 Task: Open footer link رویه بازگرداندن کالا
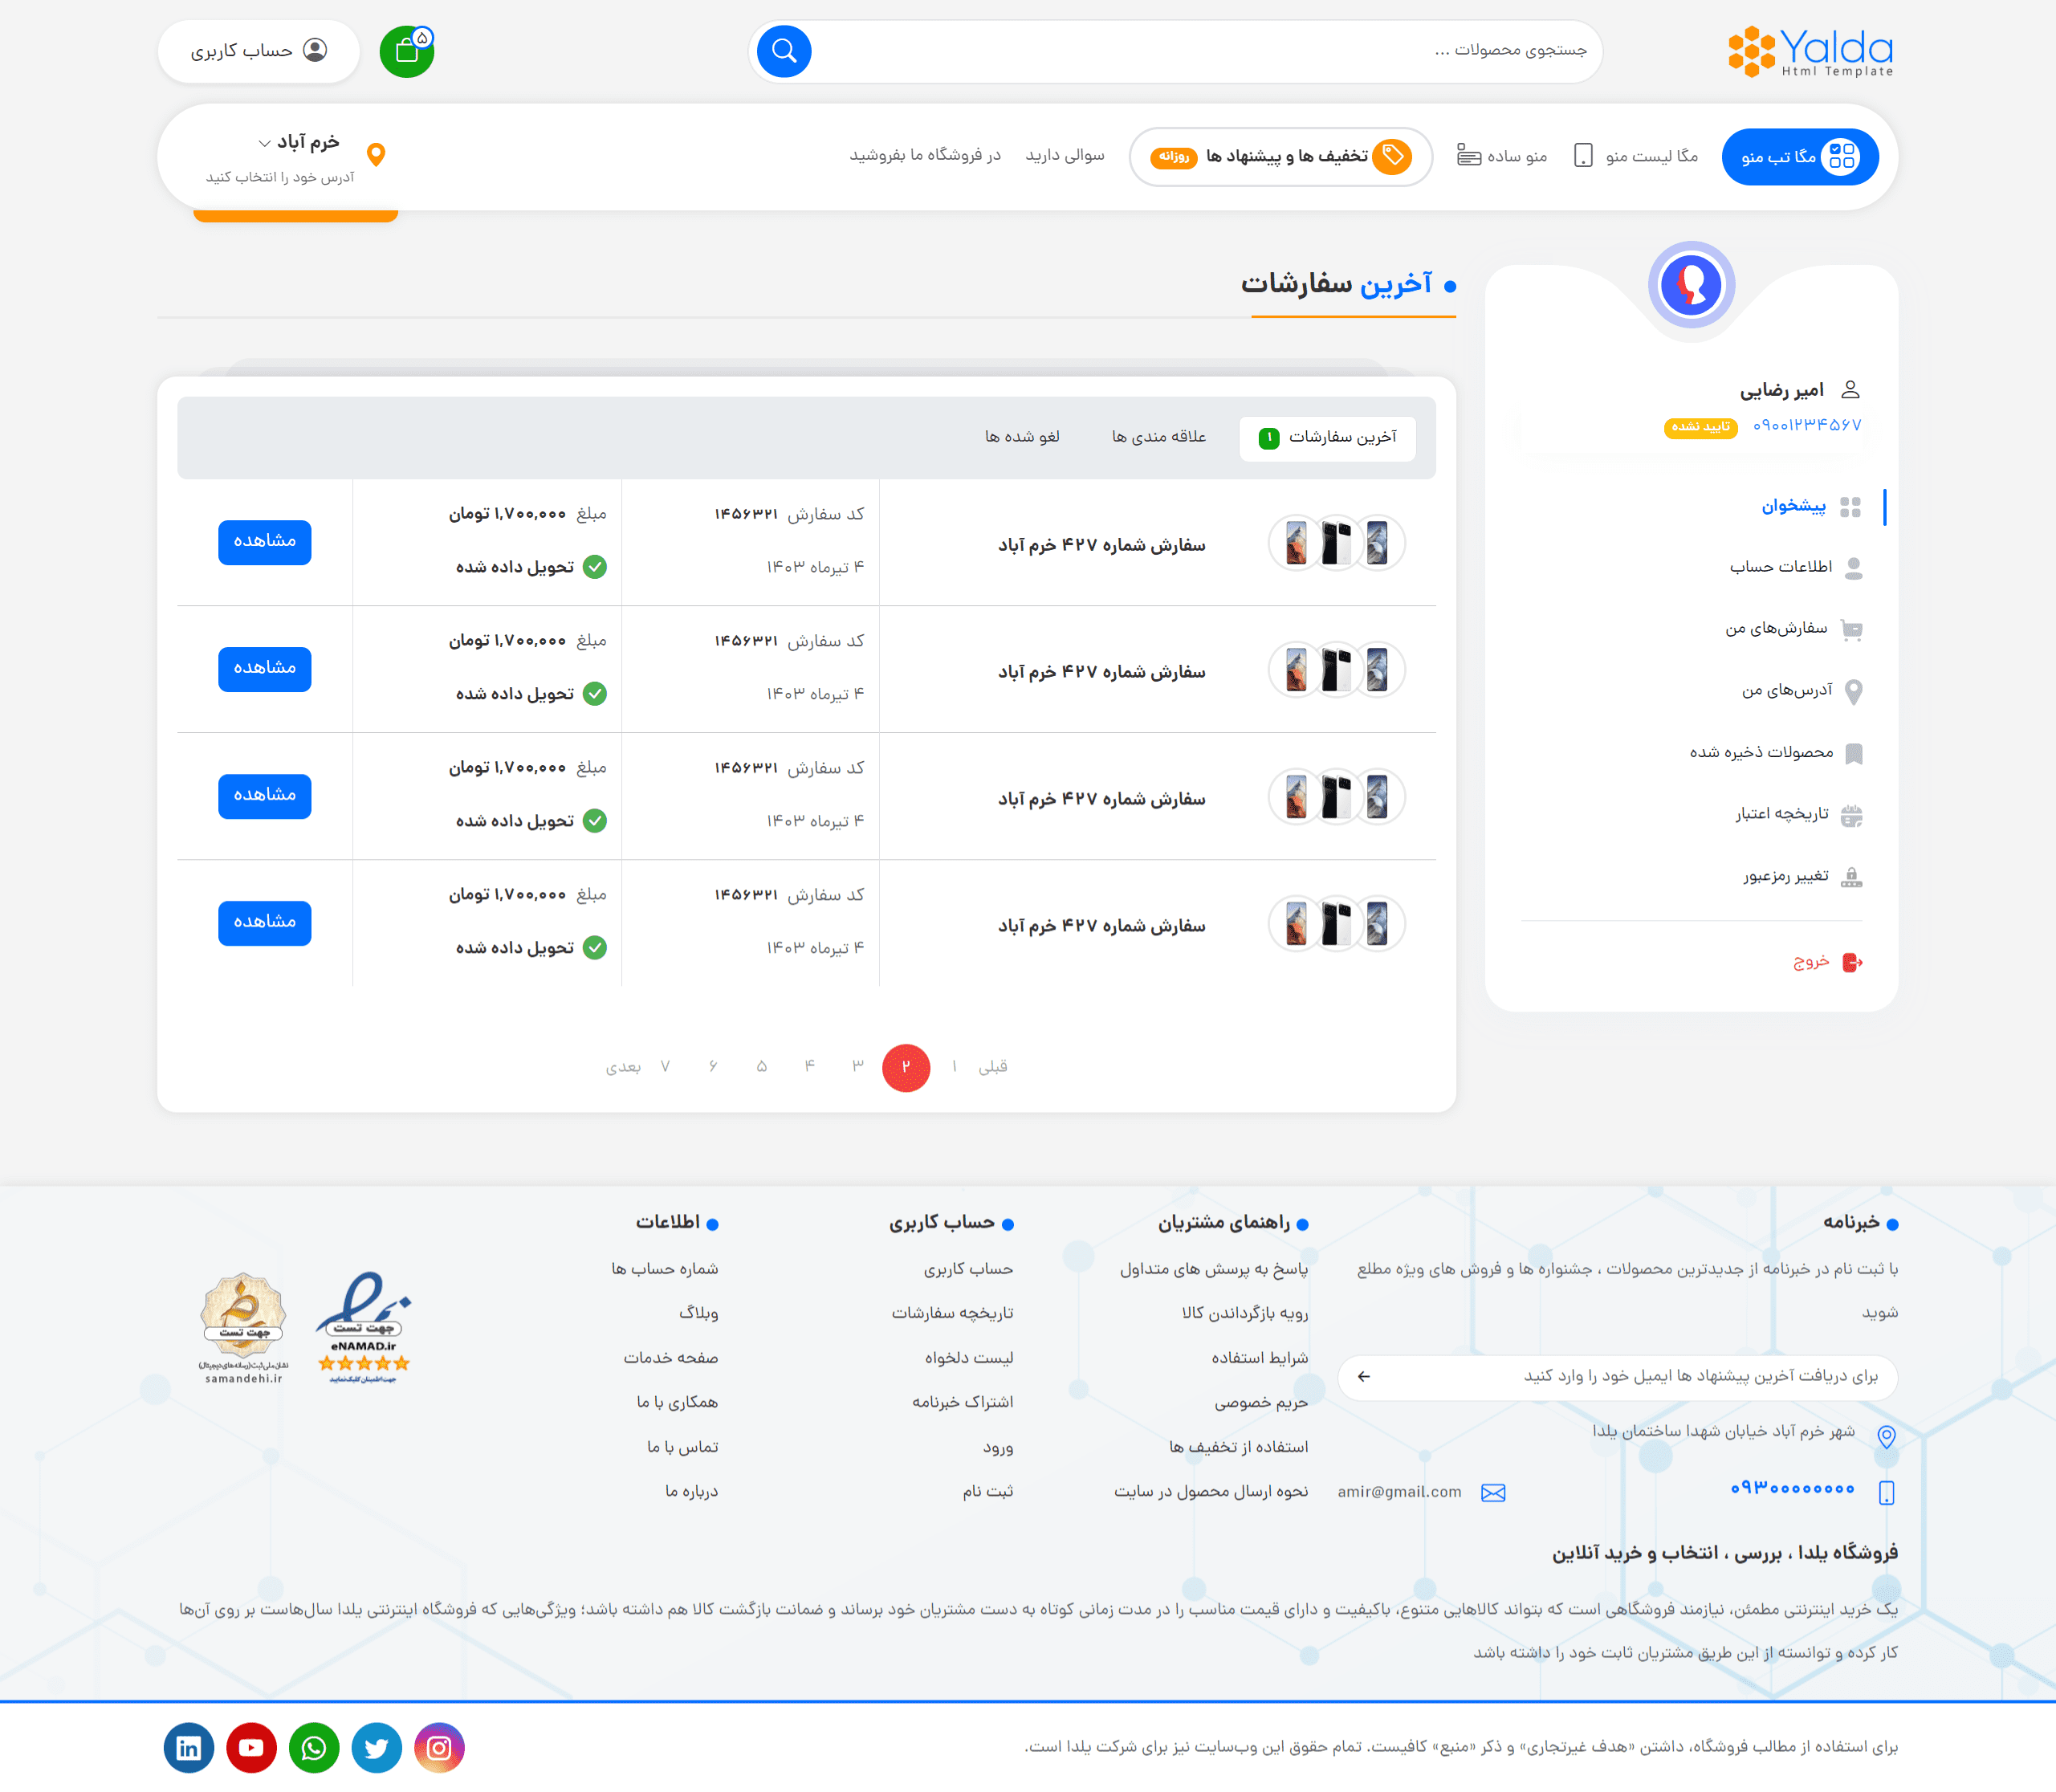1245,1313
